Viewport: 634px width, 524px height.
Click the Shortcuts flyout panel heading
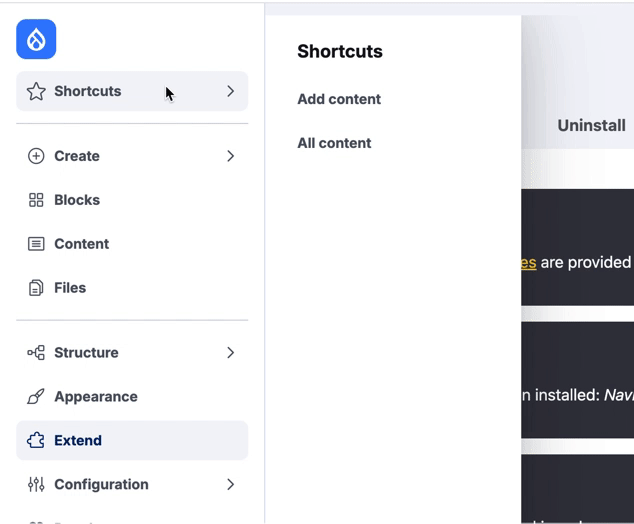[340, 52]
